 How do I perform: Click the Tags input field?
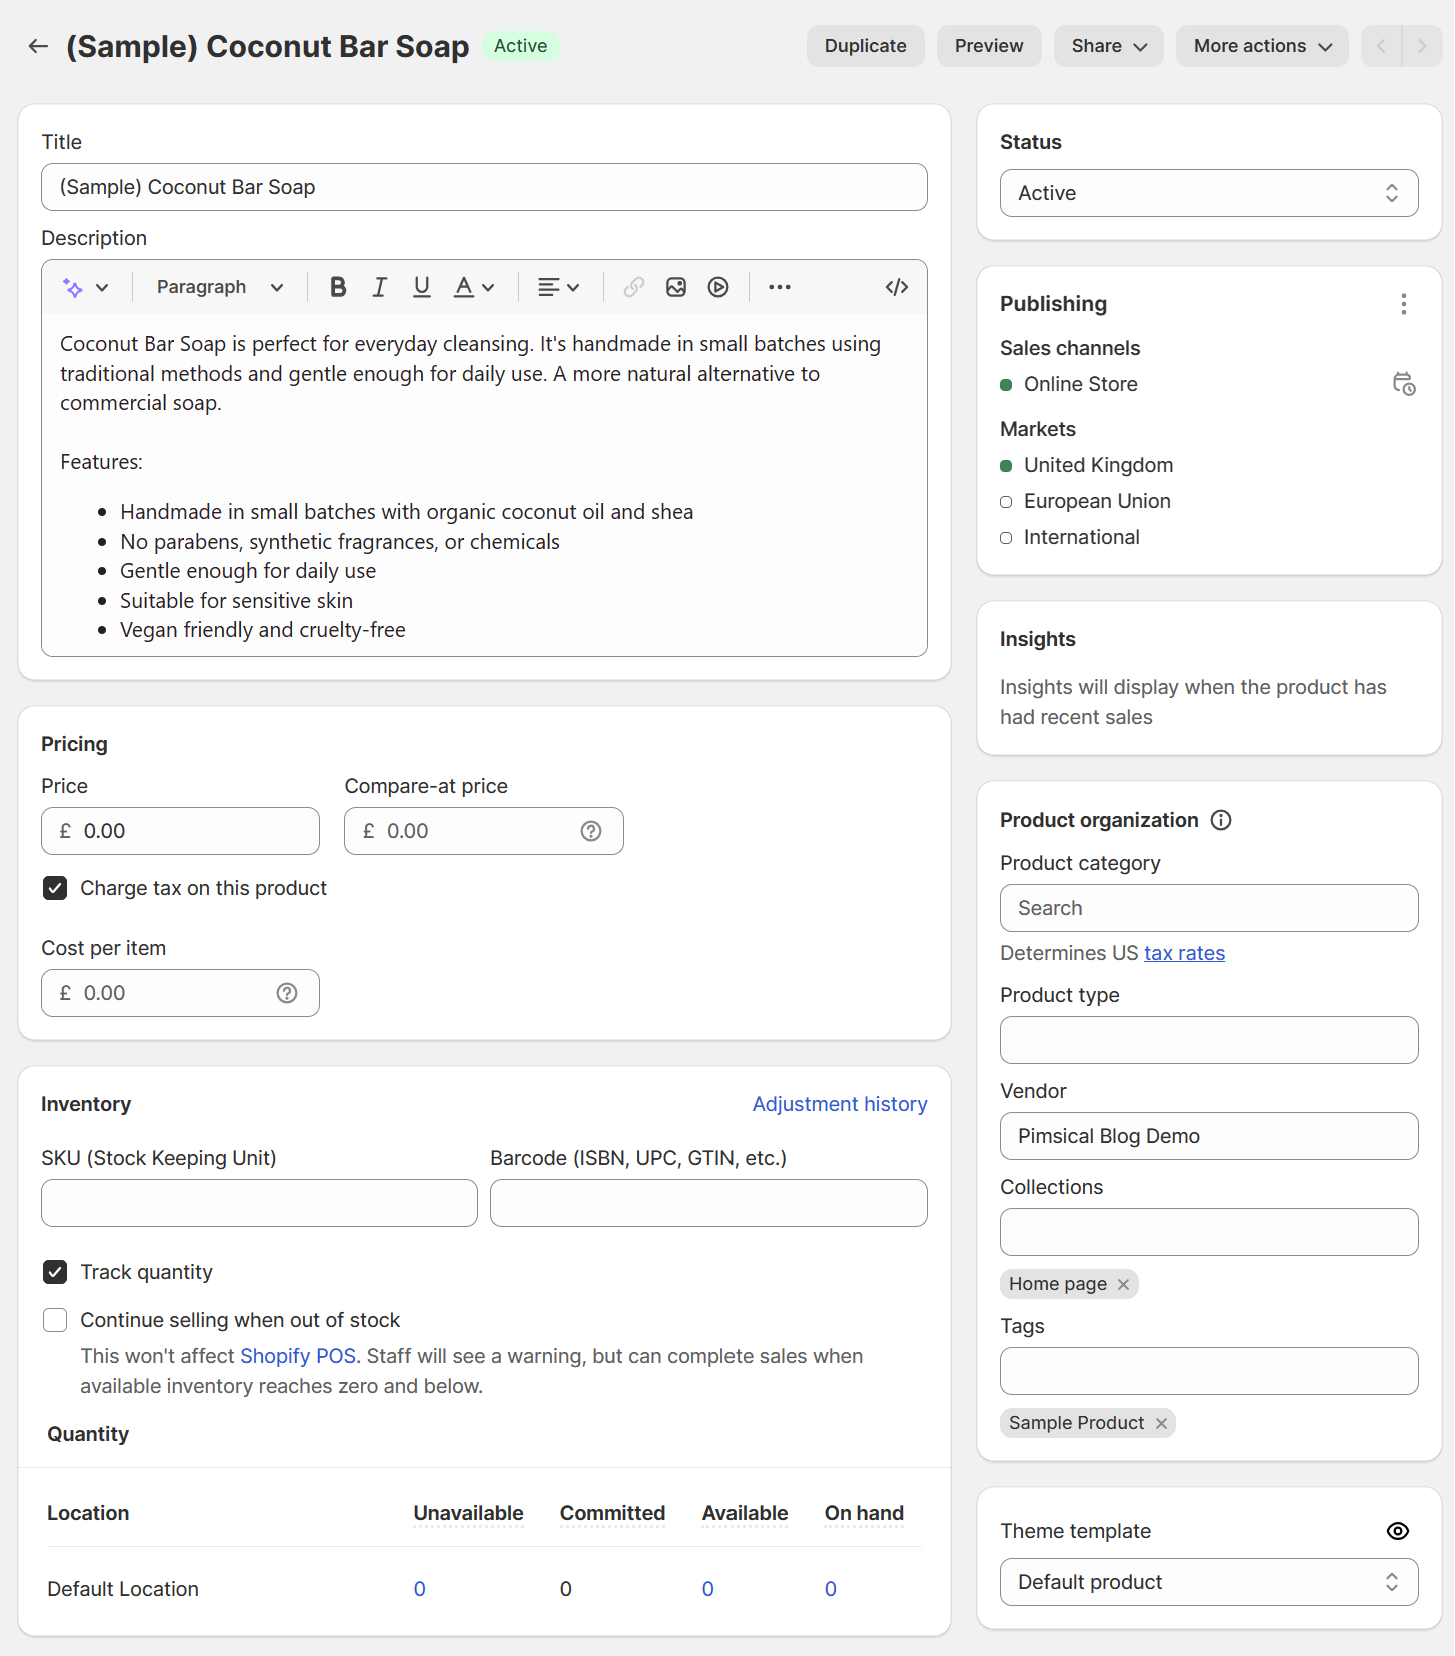point(1209,1371)
